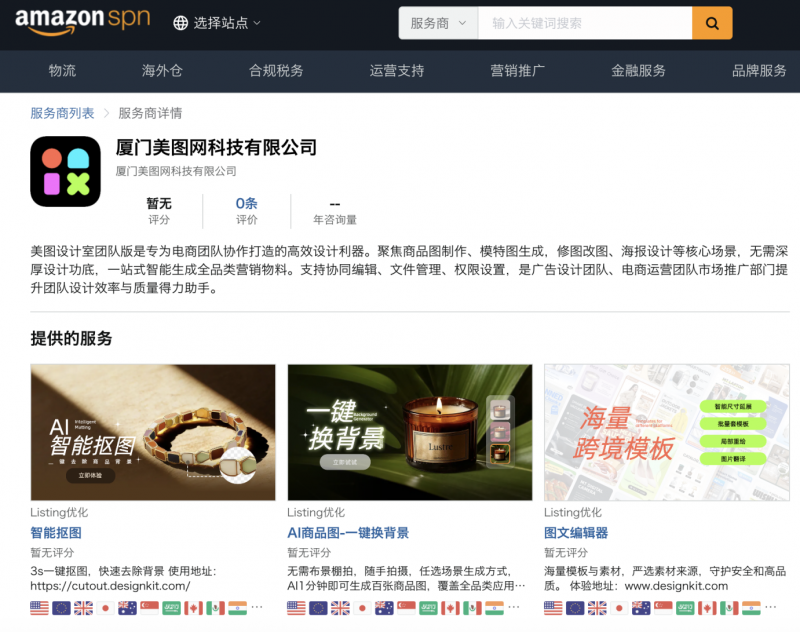This screenshot has width=800, height=632.
Task: Click the Australia flag under AI商品图-一键换背景
Action: 384,608
